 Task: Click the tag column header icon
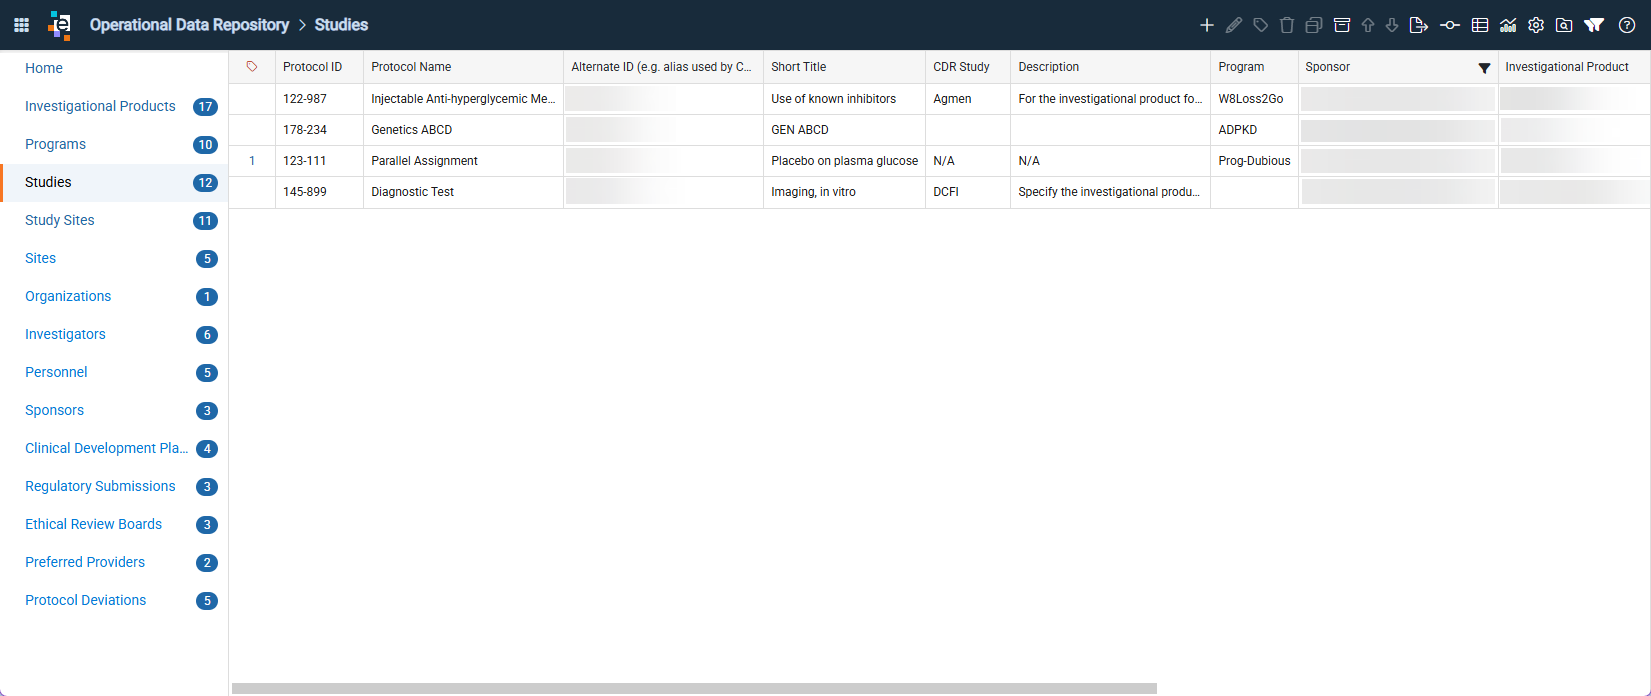(252, 67)
